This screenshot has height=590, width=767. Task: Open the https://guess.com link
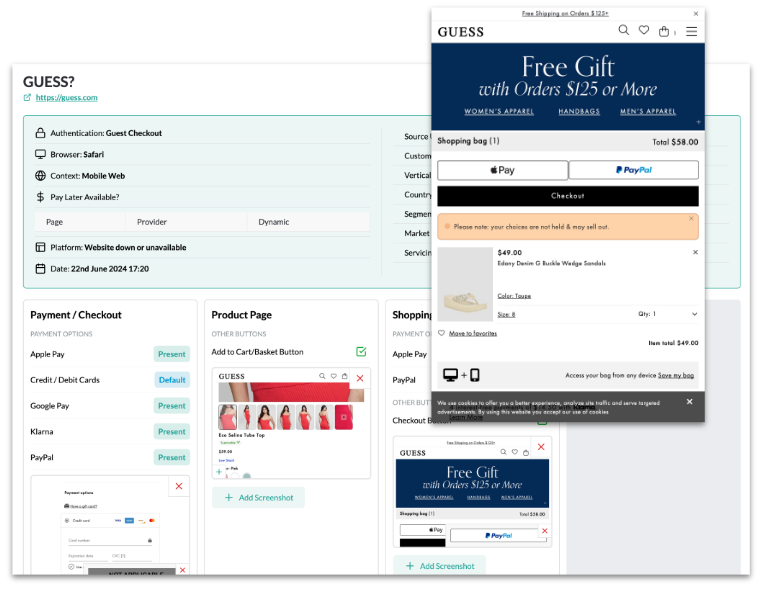click(67, 97)
